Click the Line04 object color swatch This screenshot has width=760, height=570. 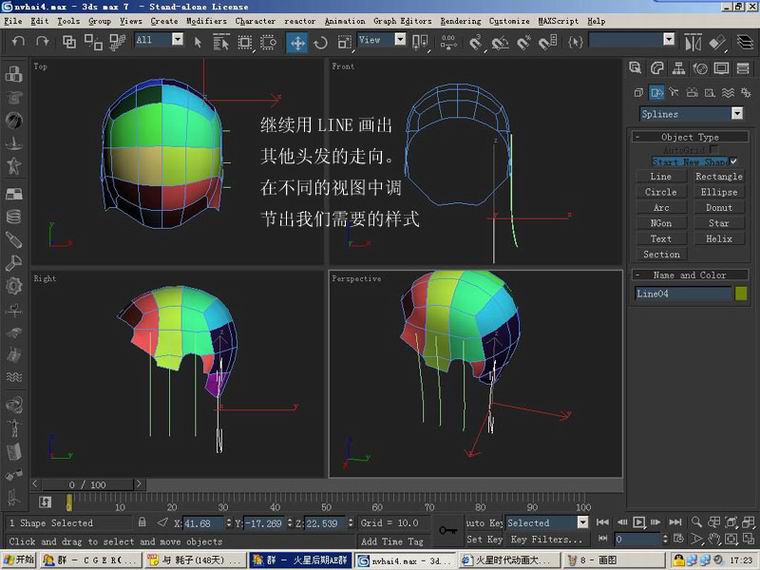(x=741, y=293)
